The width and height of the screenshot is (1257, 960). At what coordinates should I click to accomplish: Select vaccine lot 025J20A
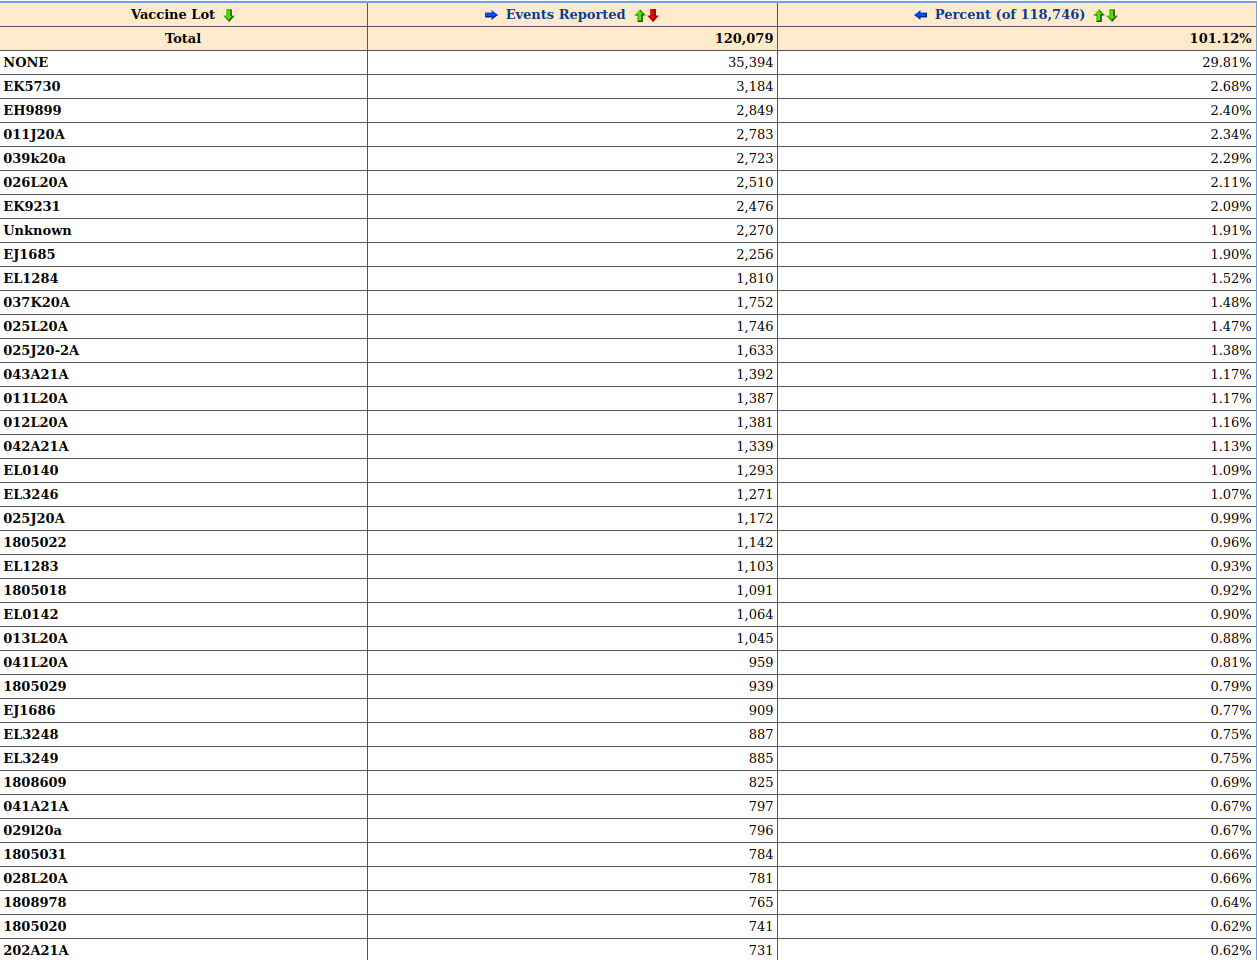[34, 518]
